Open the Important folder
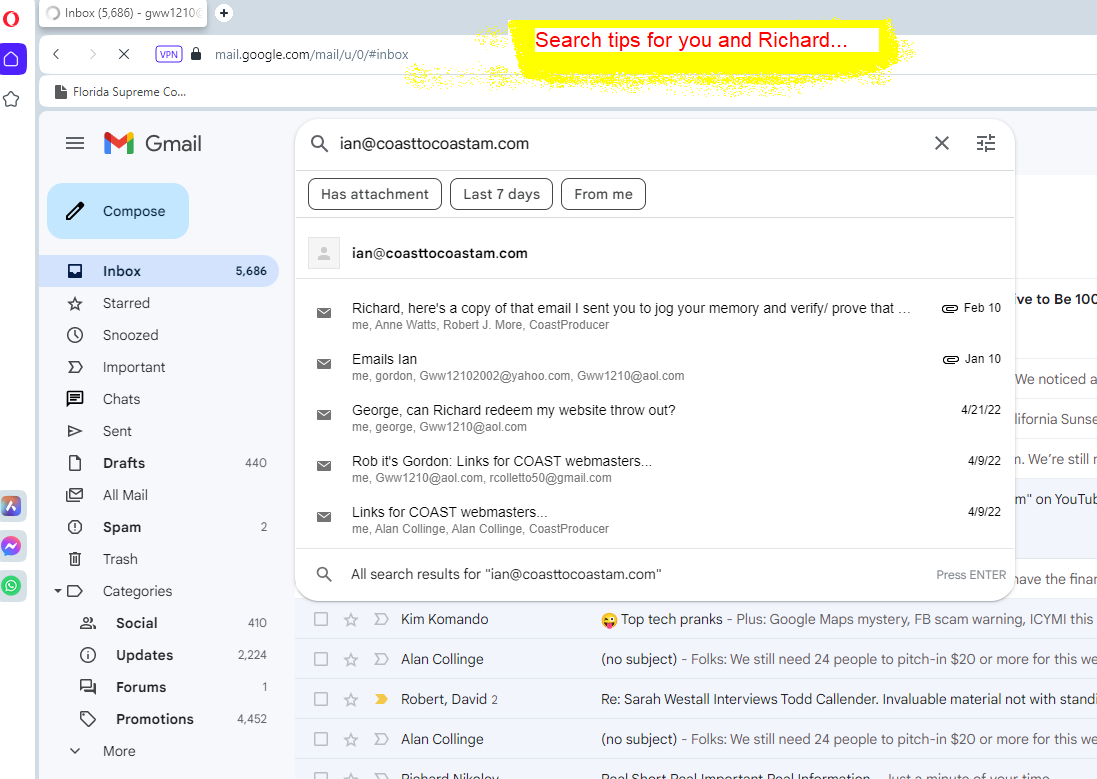The width and height of the screenshot is (1097, 779). click(159, 367)
